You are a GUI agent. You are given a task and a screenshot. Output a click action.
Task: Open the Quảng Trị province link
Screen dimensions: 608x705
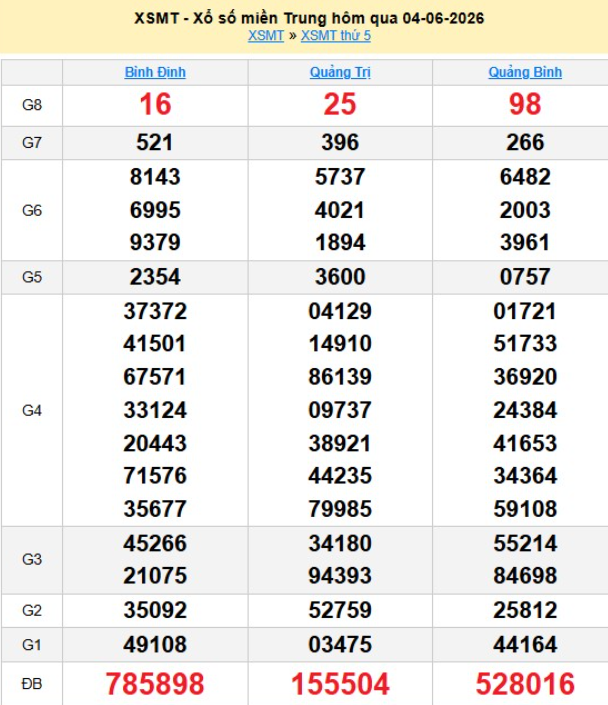click(340, 72)
